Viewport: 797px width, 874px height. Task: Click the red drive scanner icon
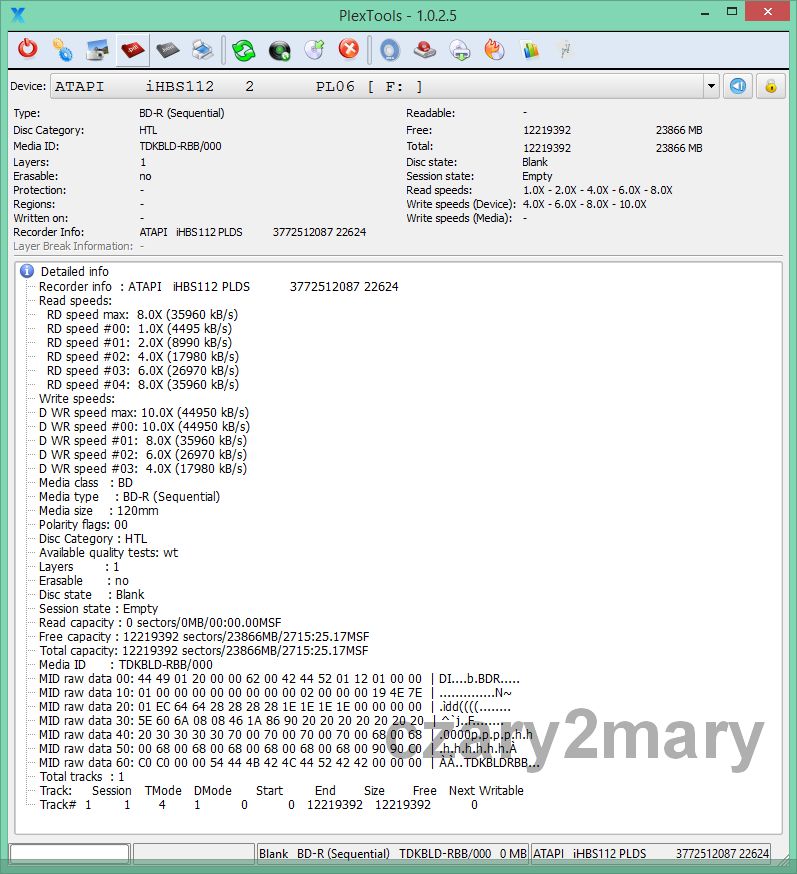point(425,50)
